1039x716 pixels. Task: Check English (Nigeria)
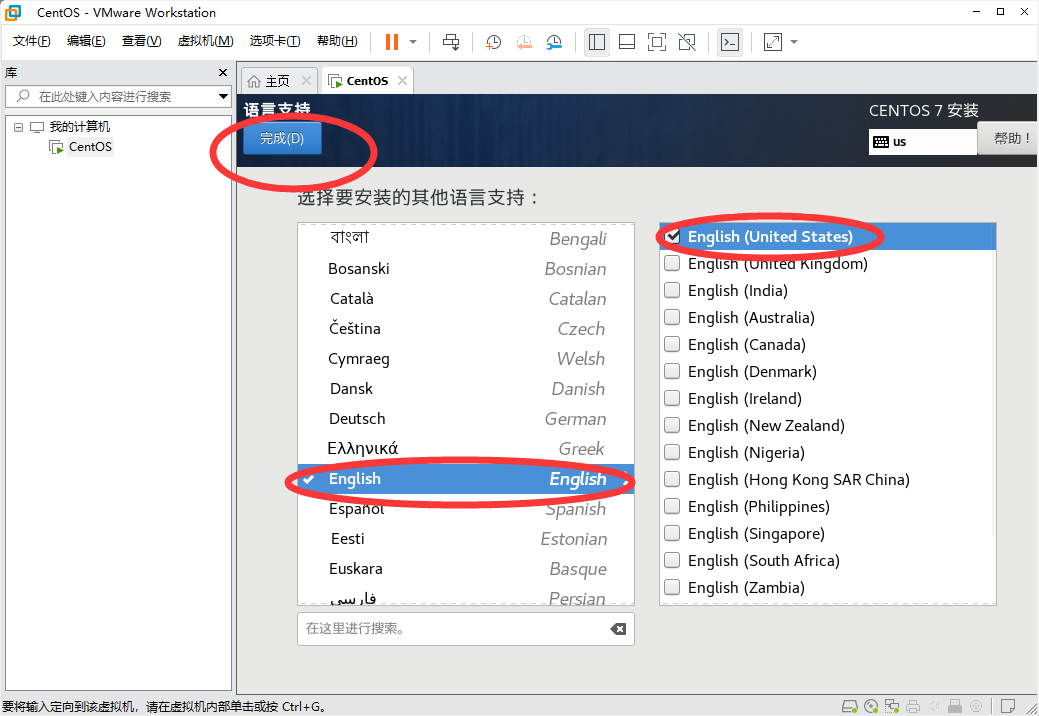point(673,452)
